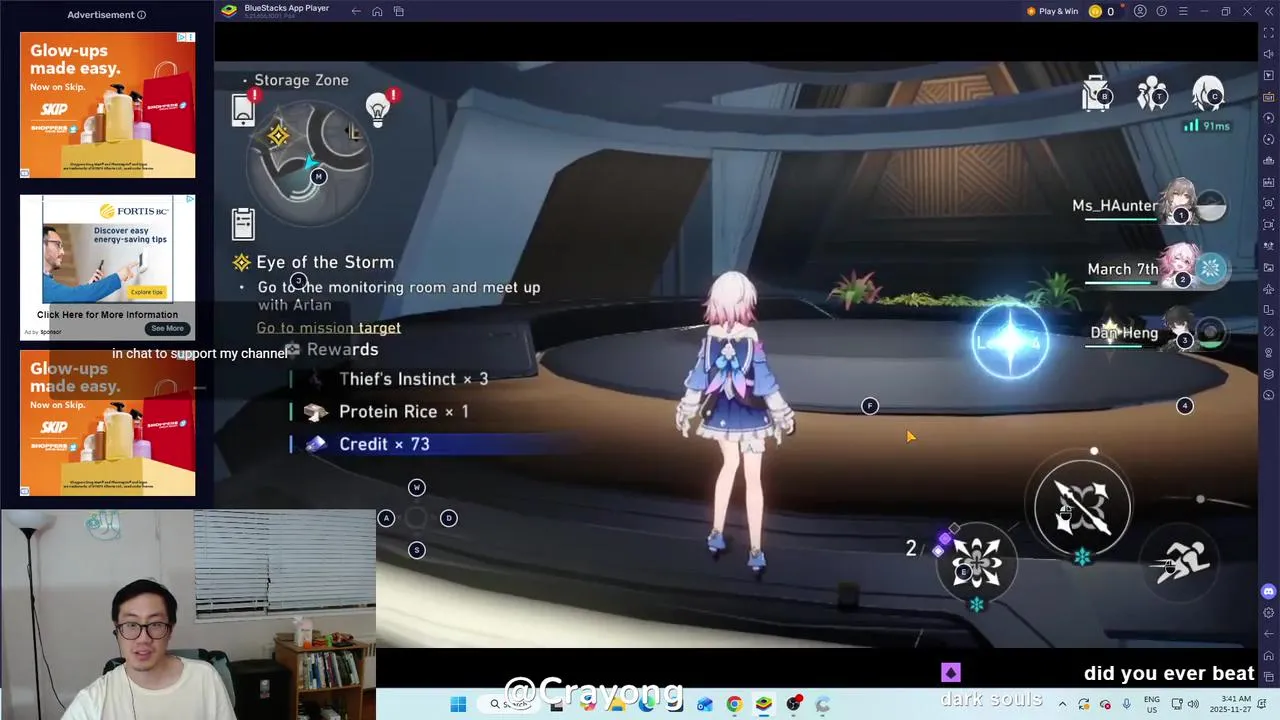Tap the basic attack button
This screenshot has height=720, width=1280.
pyautogui.click(x=1083, y=508)
